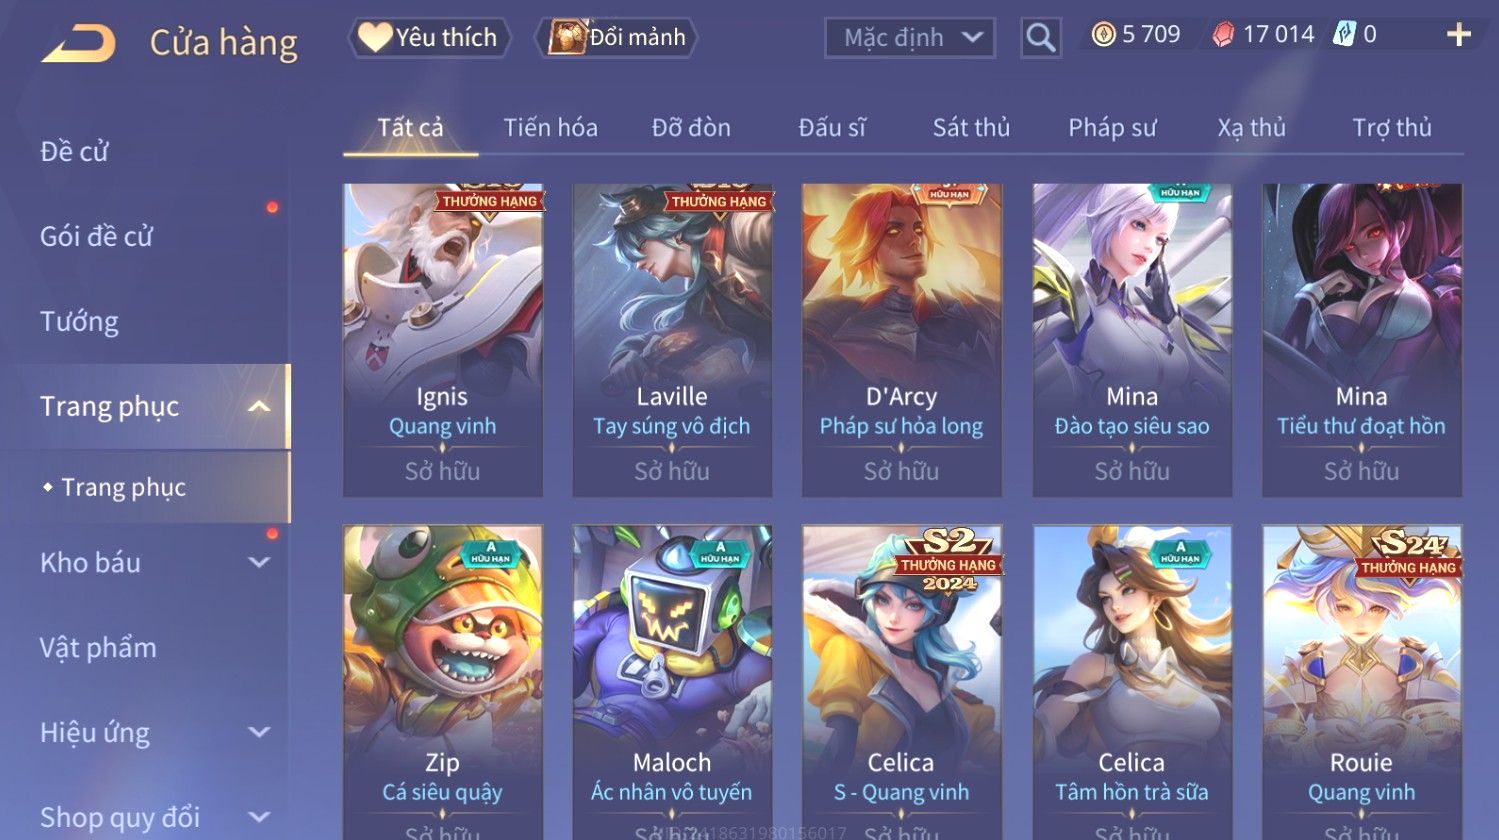Image resolution: width=1499 pixels, height=840 pixels.
Task: Click the chest icon in Đổi mảnh
Action: 566,37
